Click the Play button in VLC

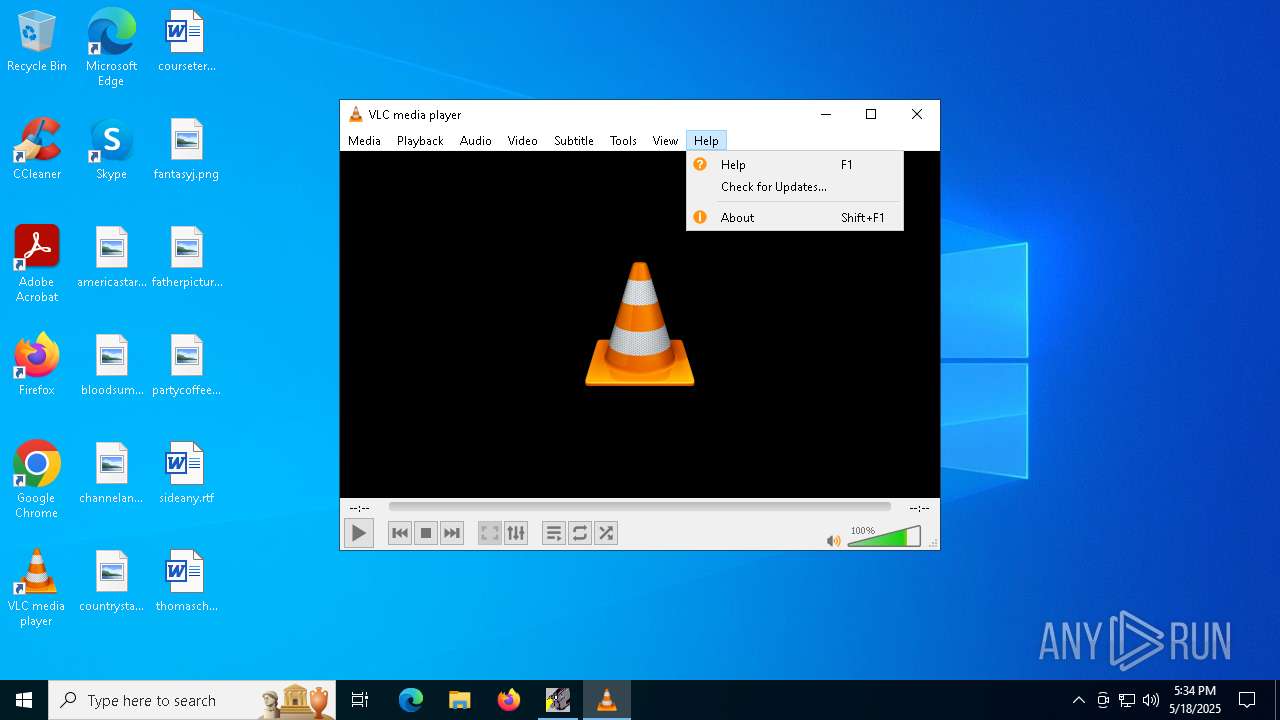[358, 533]
